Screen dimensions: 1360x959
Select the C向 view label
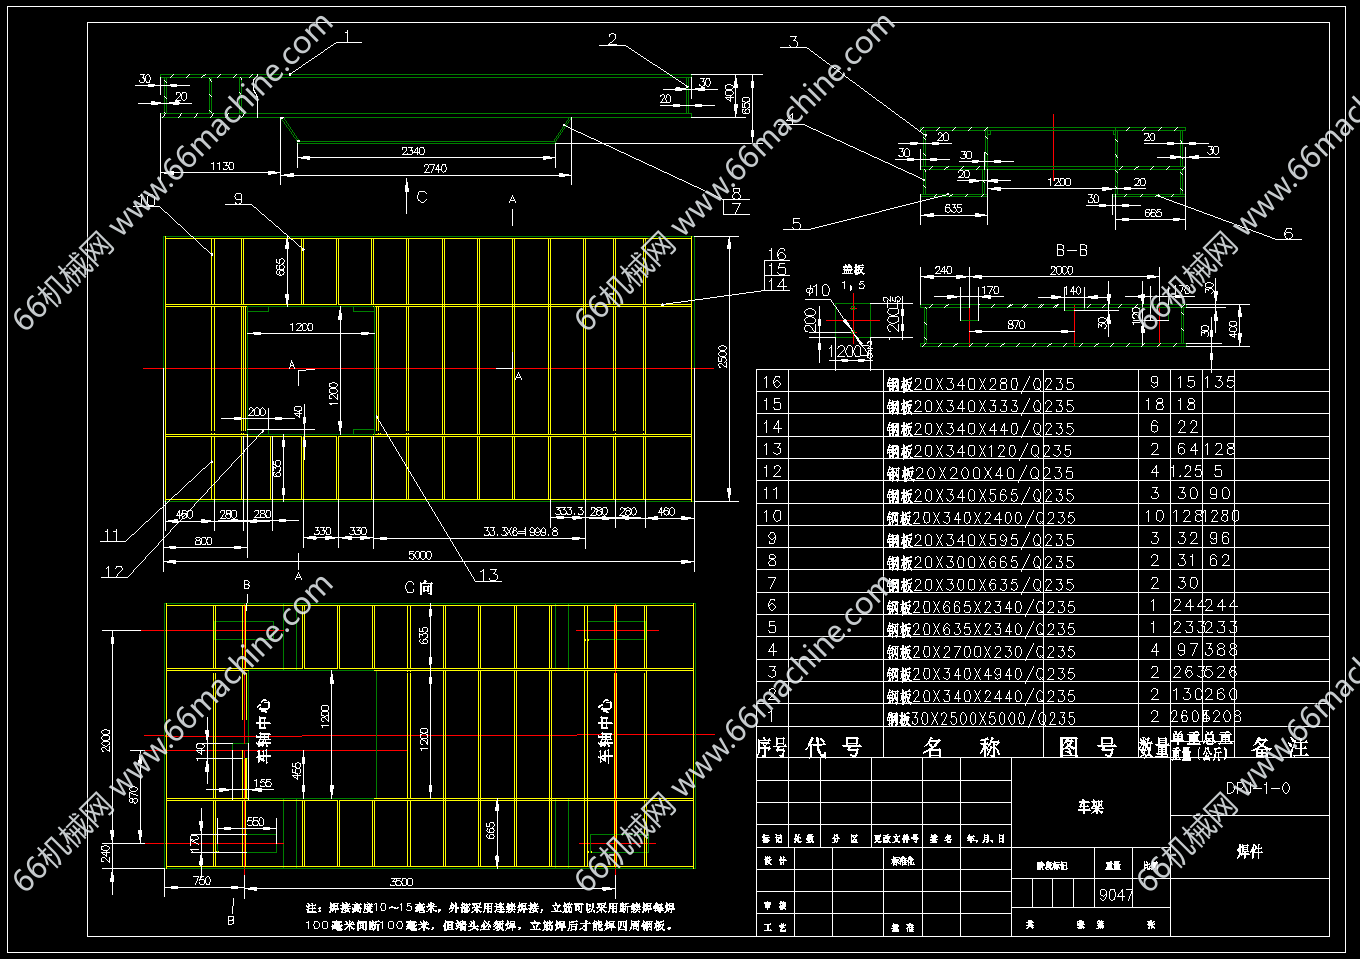click(418, 588)
